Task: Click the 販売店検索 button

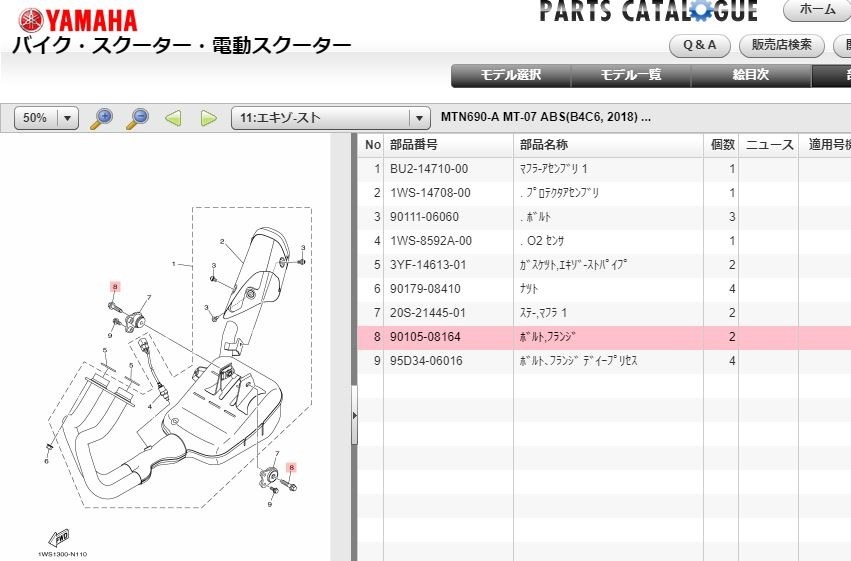Action: [782, 46]
